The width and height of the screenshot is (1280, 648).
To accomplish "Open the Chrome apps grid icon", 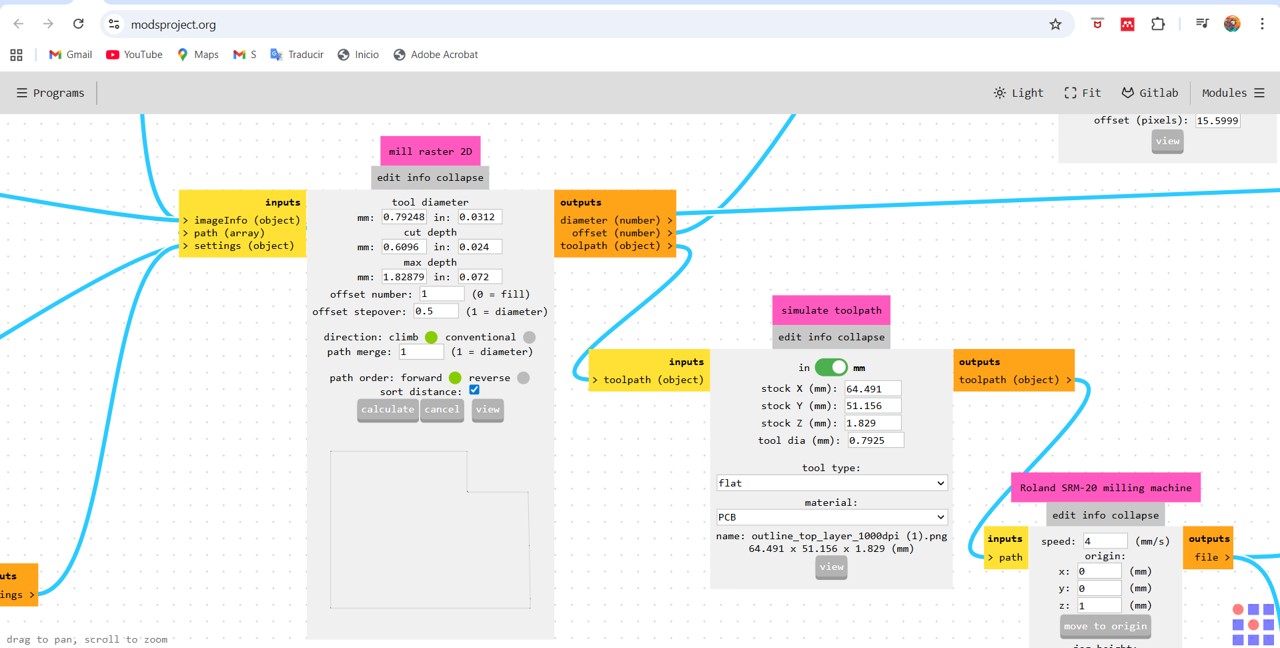I will tap(16, 55).
